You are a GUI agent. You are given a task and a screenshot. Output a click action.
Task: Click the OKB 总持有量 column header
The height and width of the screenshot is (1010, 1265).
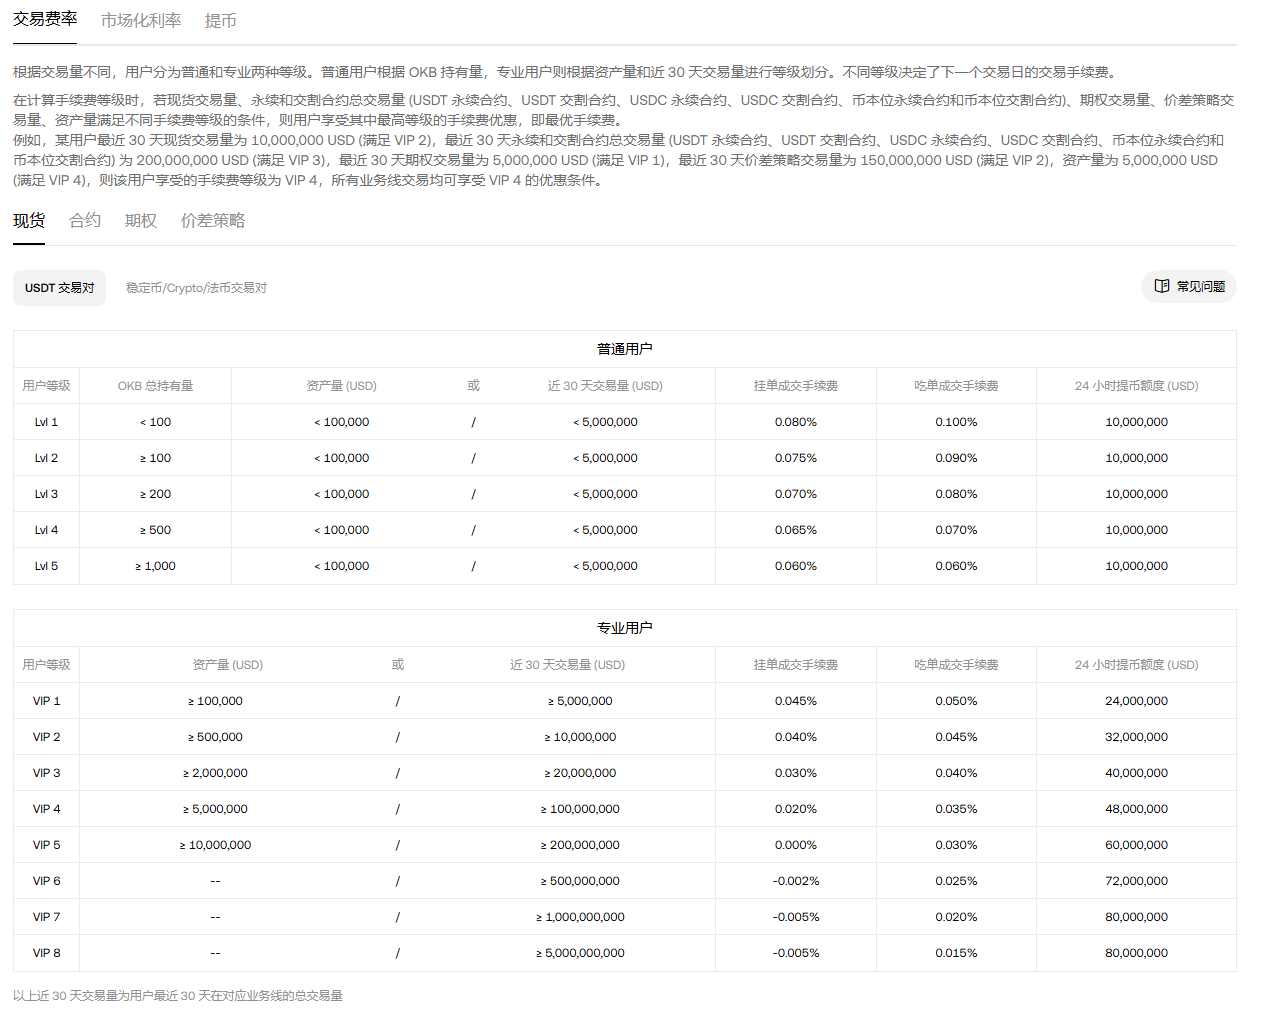tap(155, 386)
